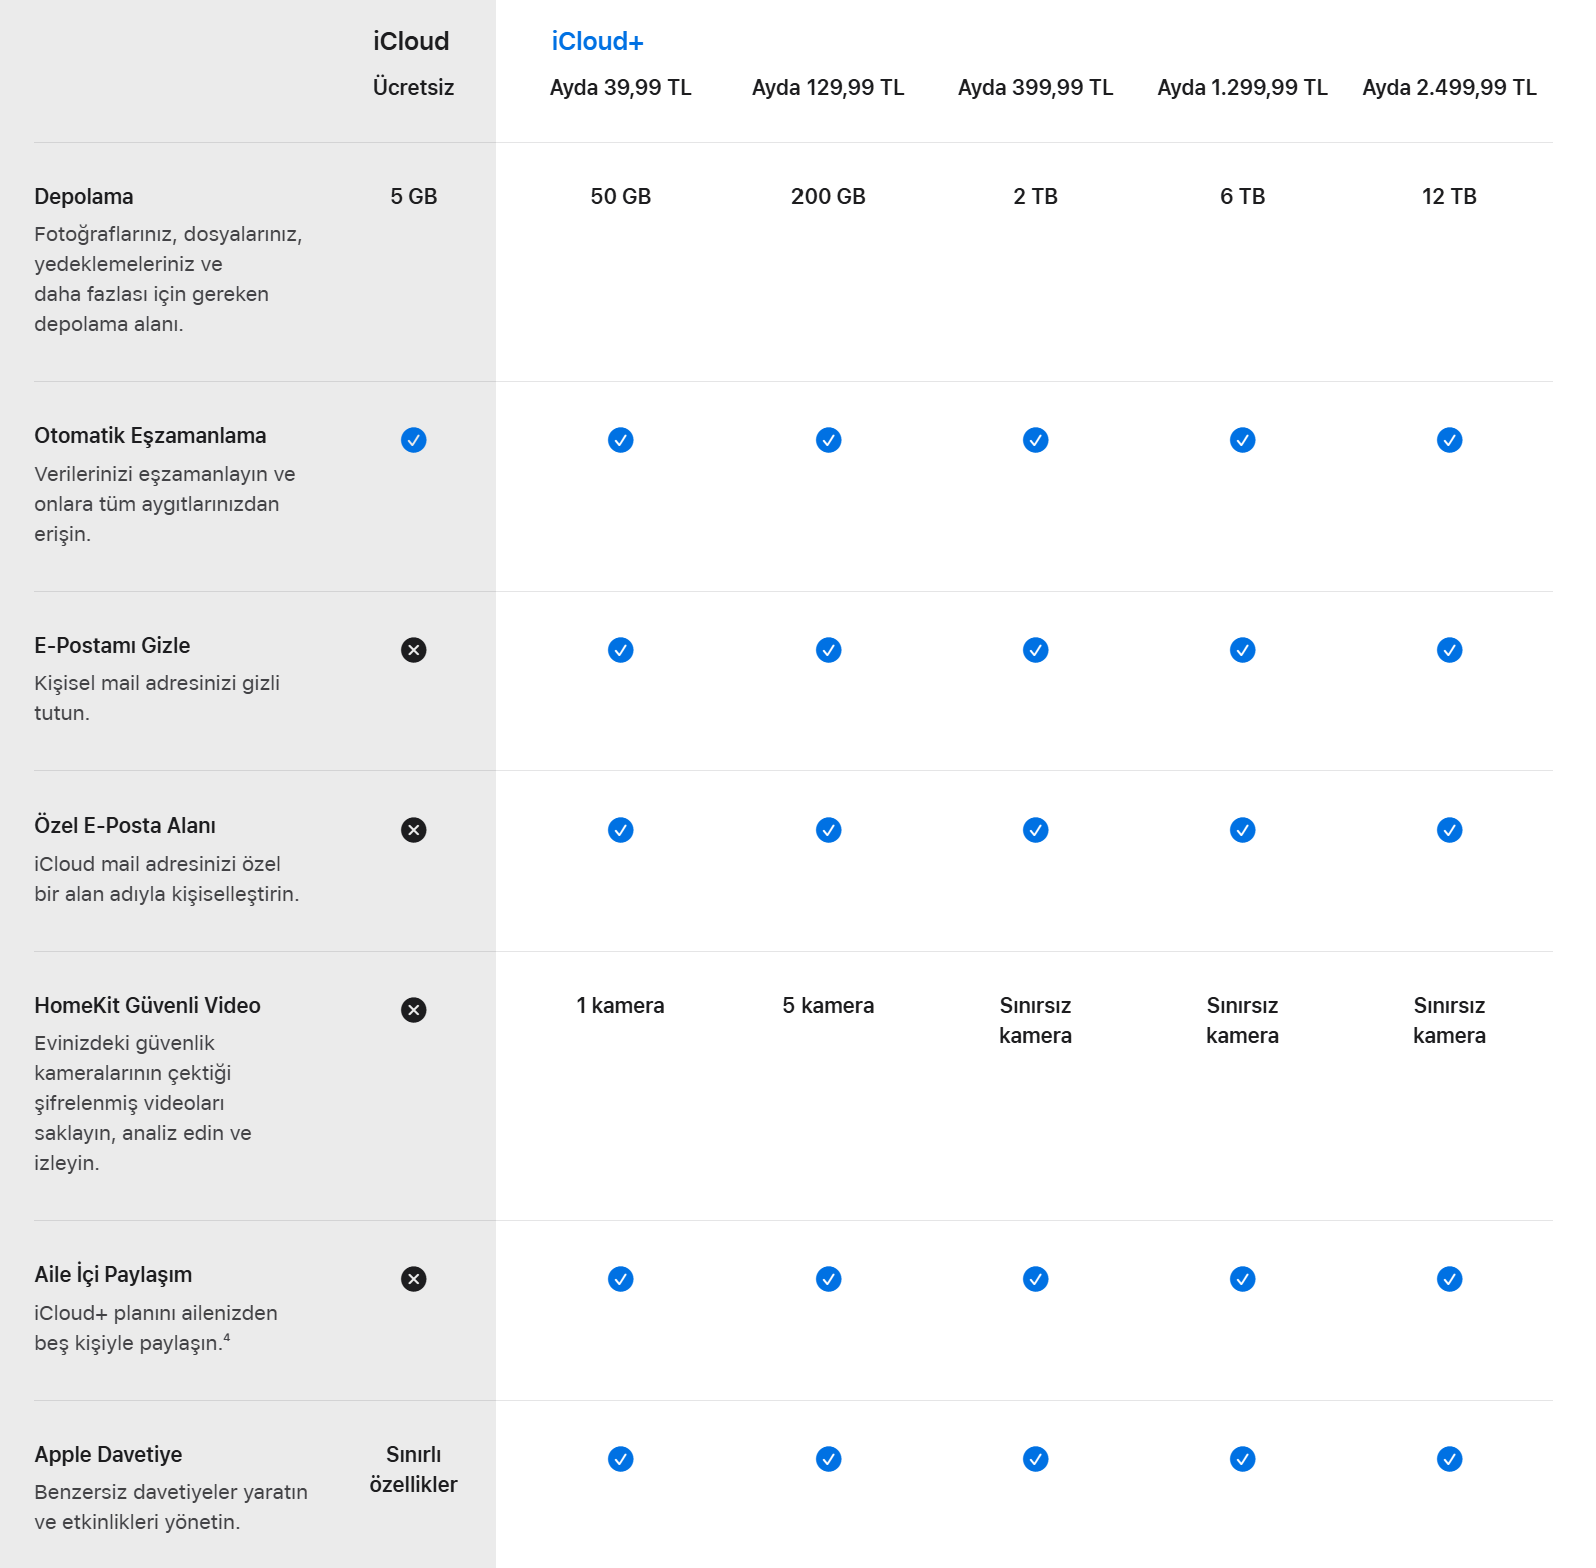
Task: Click the X icon in HomeKit Güvenli Video row
Action: (413, 1010)
